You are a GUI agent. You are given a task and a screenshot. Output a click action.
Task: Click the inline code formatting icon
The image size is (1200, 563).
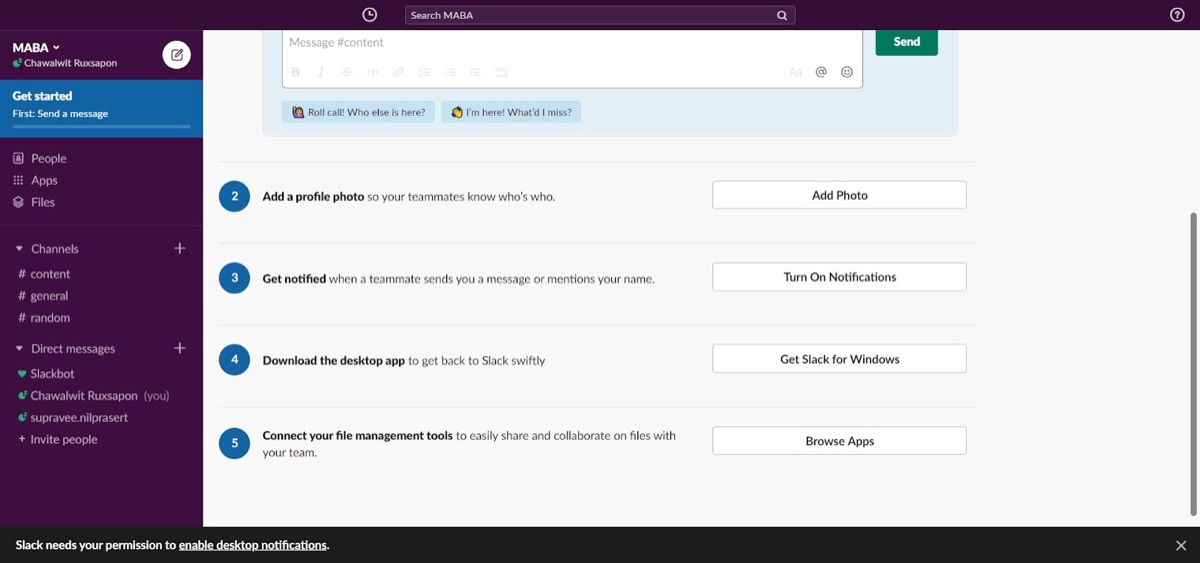(x=373, y=72)
